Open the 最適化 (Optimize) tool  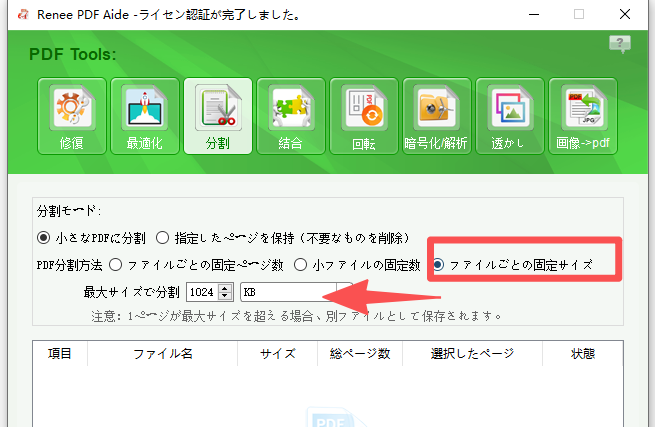point(145,116)
